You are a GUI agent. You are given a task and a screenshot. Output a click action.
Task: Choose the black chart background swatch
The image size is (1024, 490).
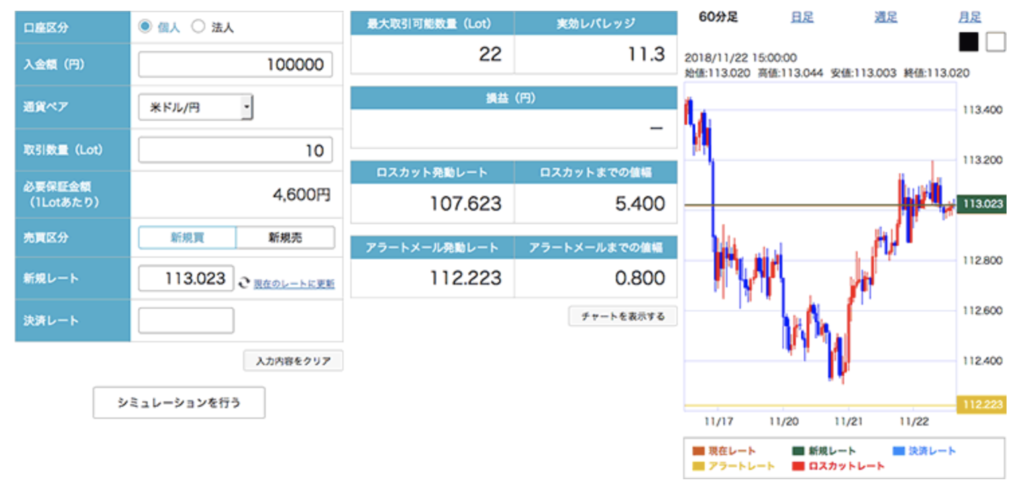(x=969, y=41)
